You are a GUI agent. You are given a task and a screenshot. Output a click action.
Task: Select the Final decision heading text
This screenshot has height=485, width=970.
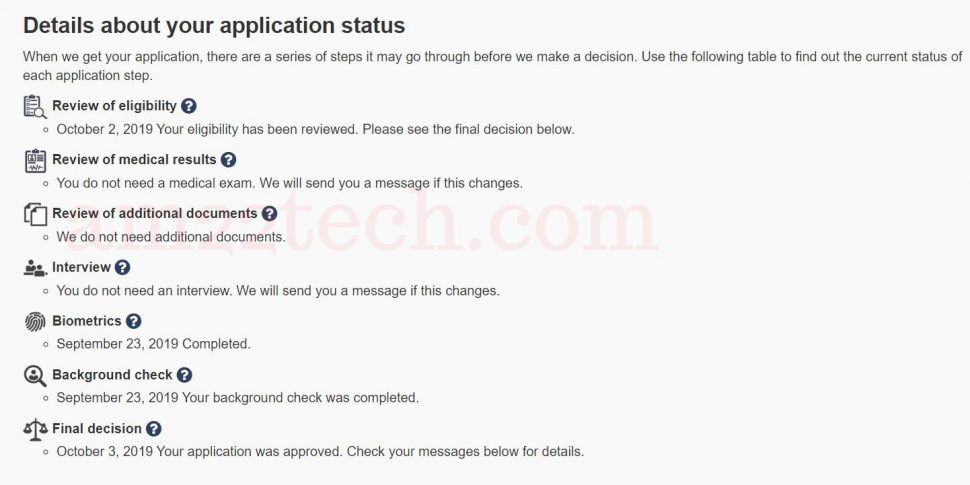pos(97,429)
